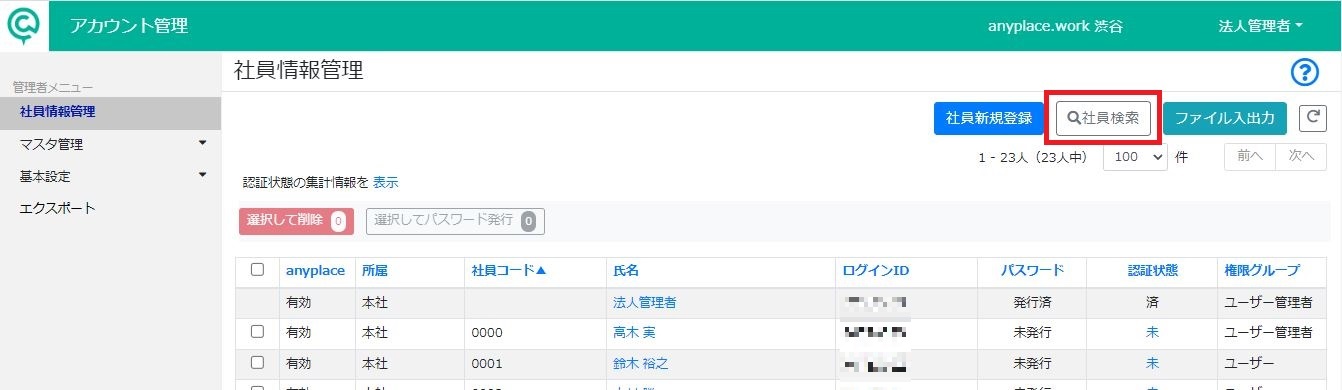The image size is (1342, 390).
Task: Sort by 社員コード column header
Action: point(509,270)
